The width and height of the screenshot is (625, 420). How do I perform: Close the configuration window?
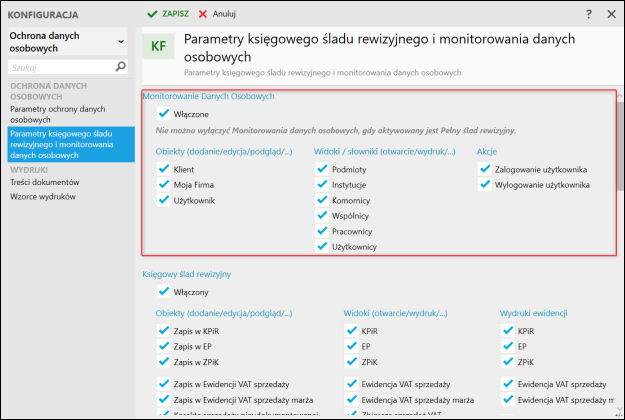[x=611, y=14]
